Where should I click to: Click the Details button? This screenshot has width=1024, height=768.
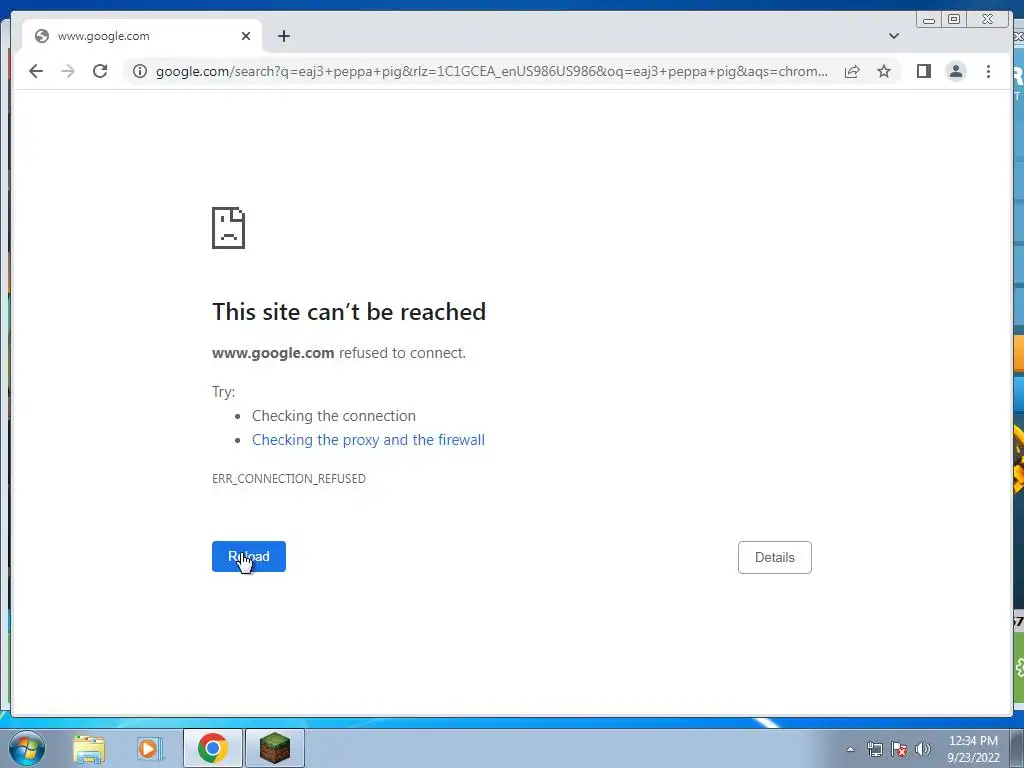[775, 558]
